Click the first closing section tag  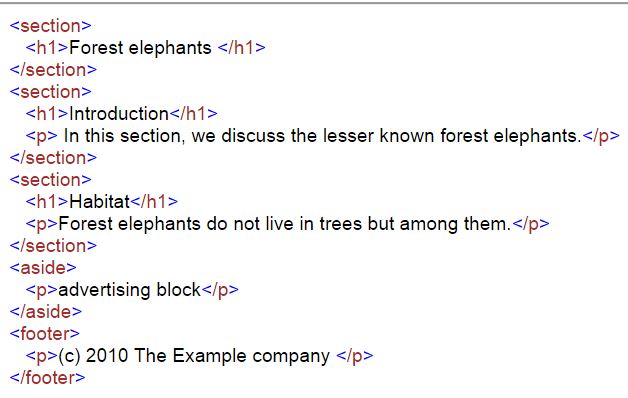[53, 70]
